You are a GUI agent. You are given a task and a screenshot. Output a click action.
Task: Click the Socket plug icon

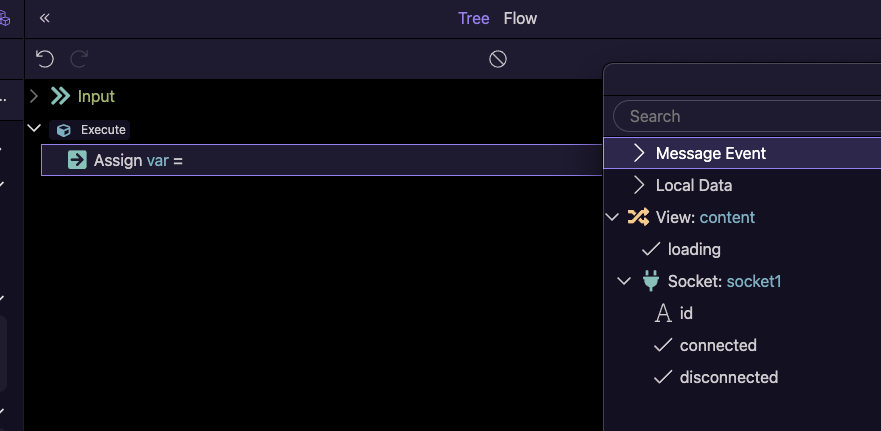pos(651,281)
